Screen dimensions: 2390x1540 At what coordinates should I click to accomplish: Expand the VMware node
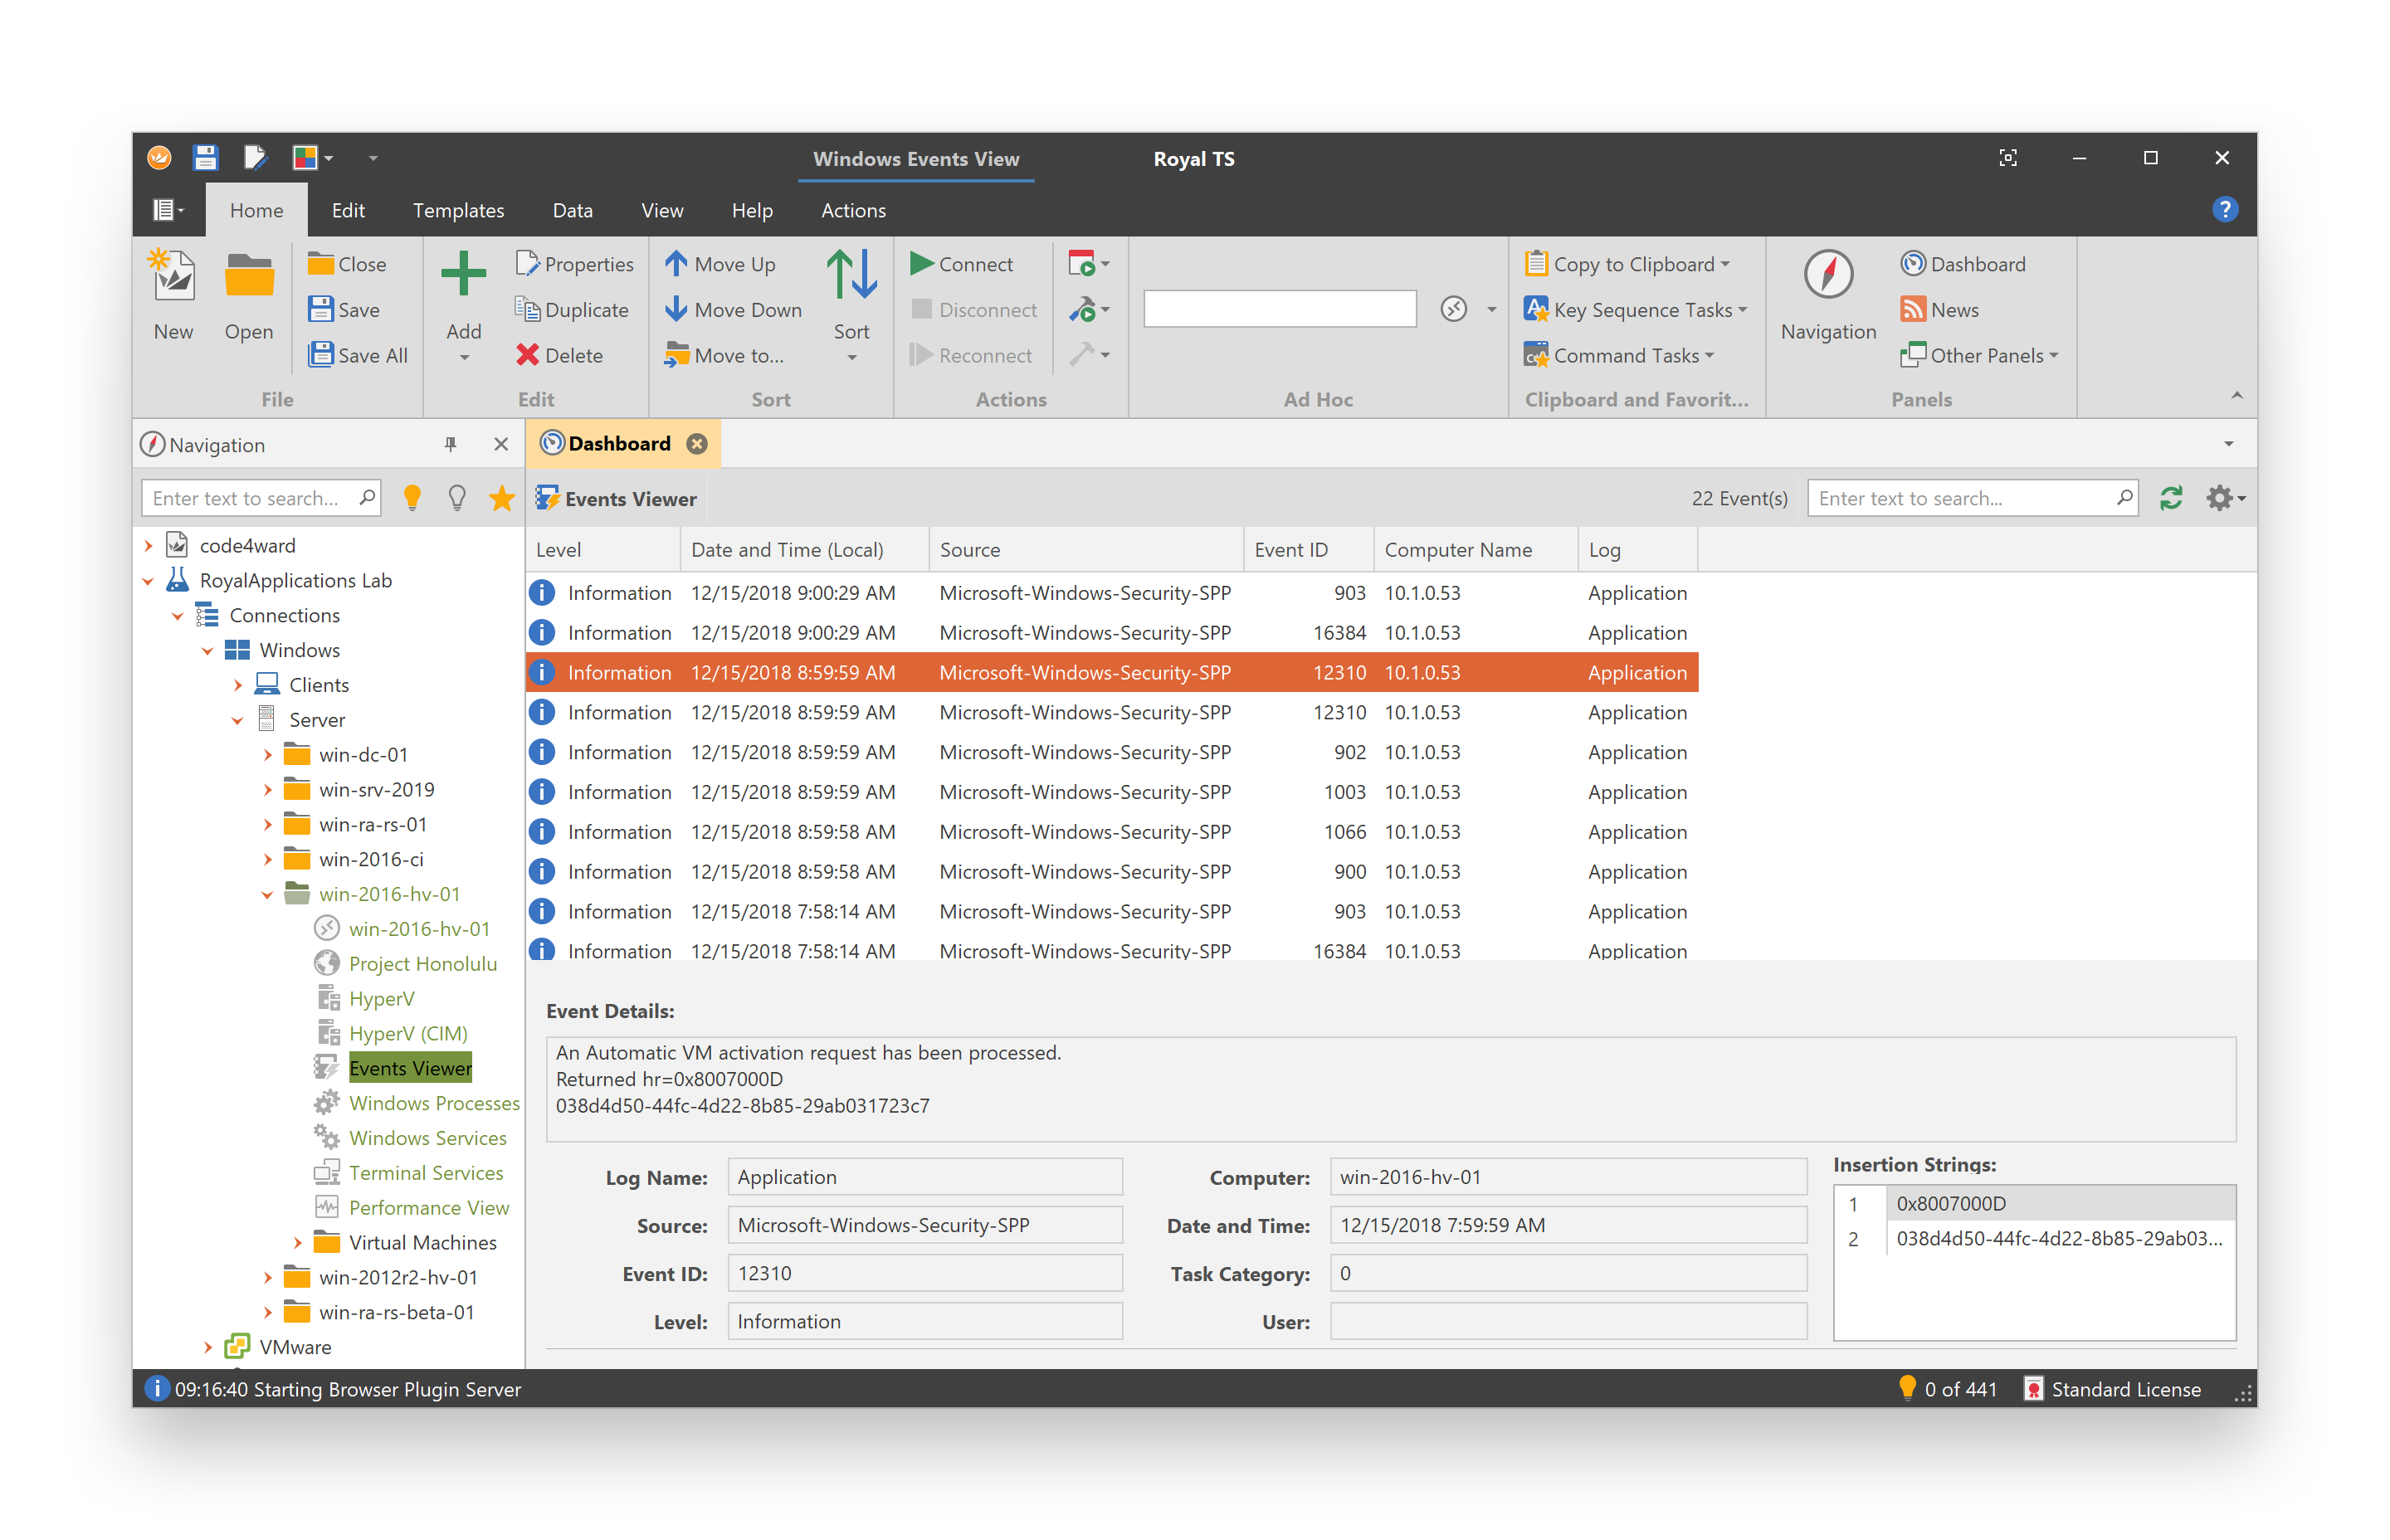click(x=207, y=1347)
